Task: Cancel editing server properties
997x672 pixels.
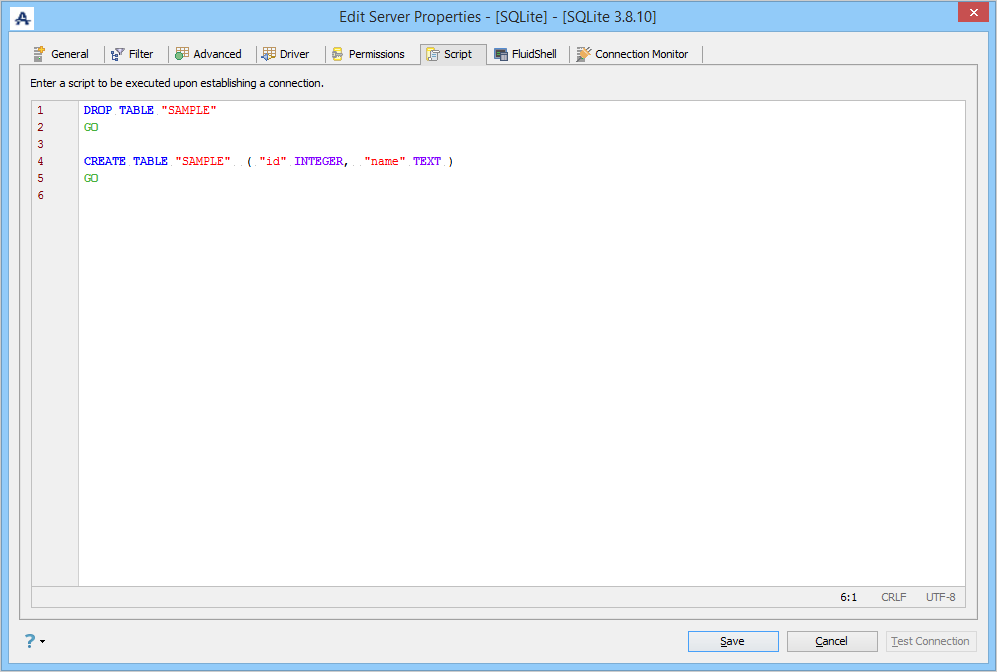Action: click(x=832, y=641)
